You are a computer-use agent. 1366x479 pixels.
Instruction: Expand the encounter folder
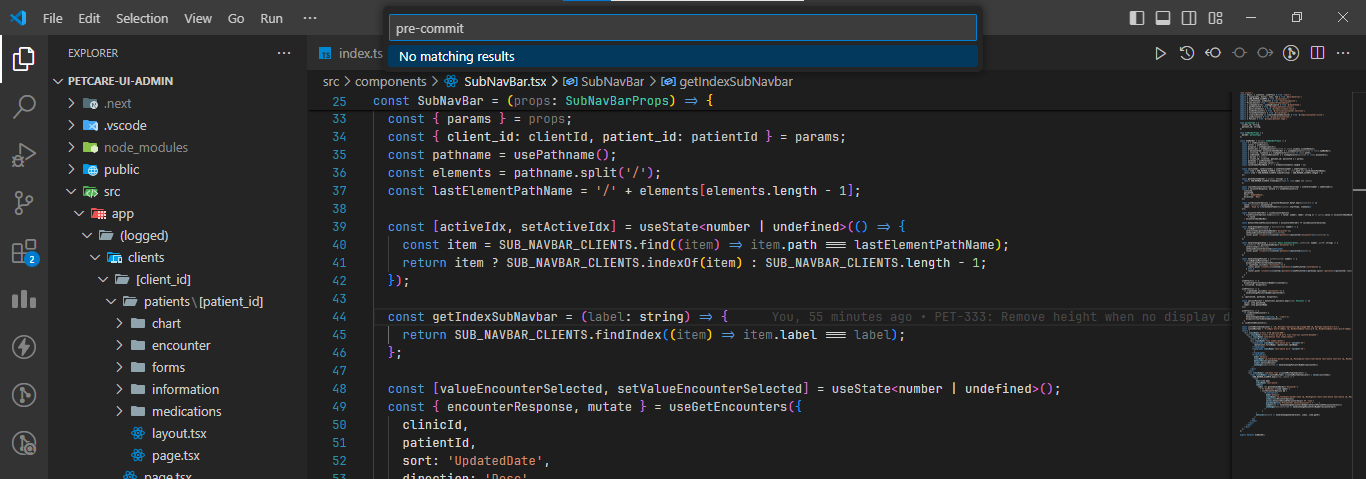point(119,345)
